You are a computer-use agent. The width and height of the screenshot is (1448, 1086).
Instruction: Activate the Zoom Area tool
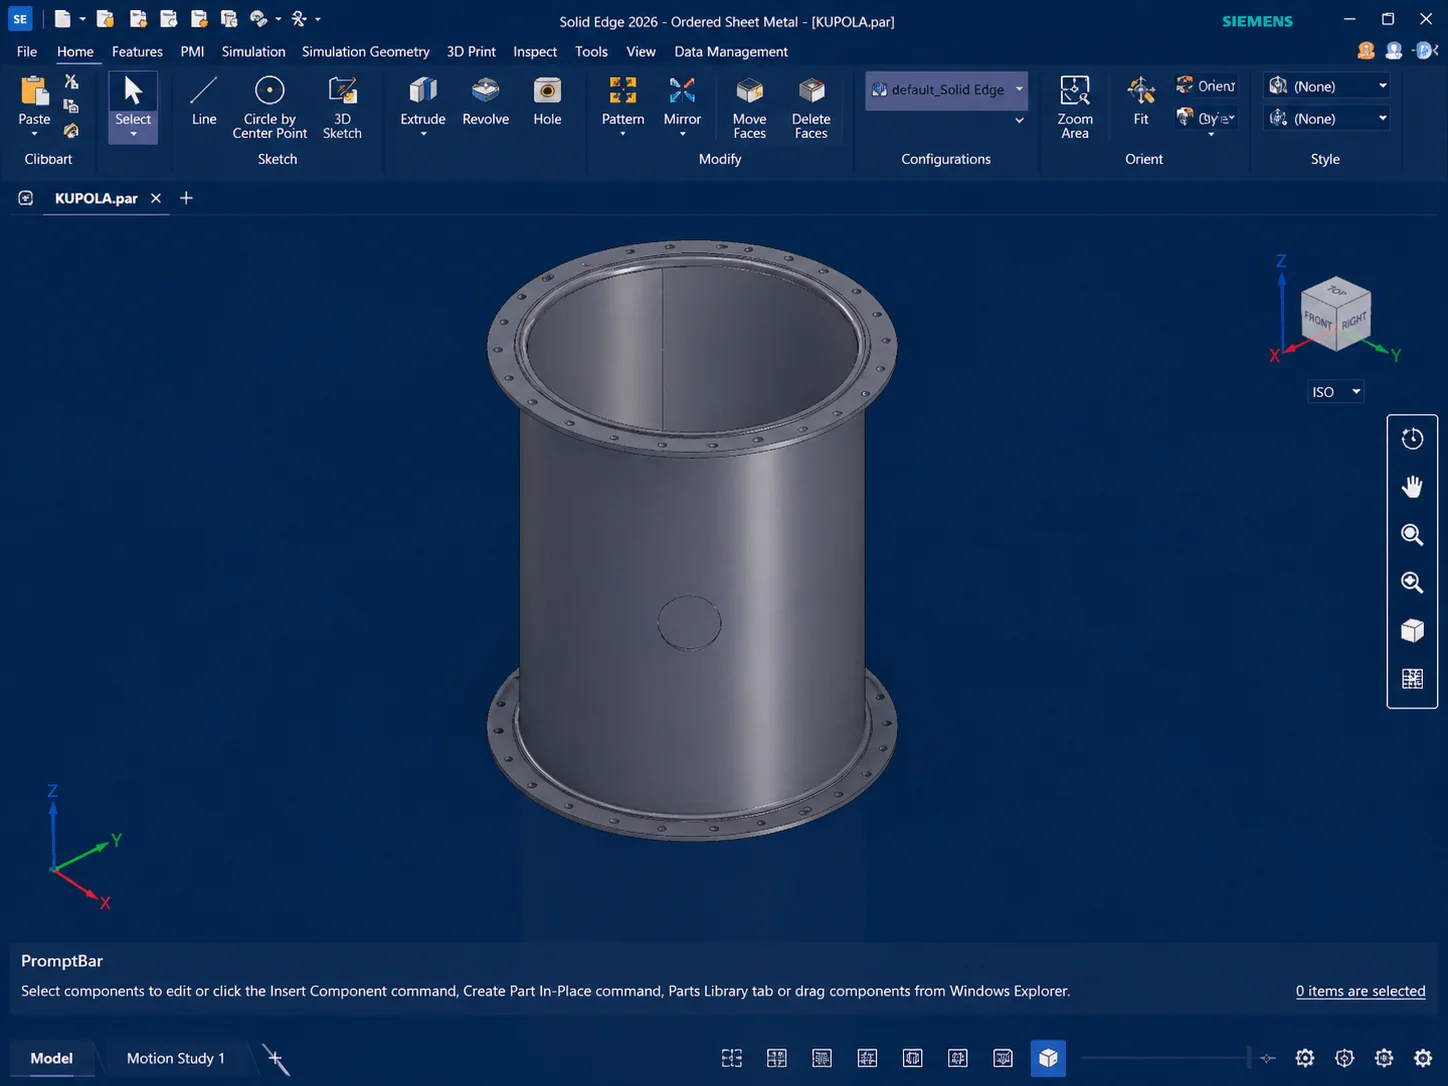point(1075,106)
